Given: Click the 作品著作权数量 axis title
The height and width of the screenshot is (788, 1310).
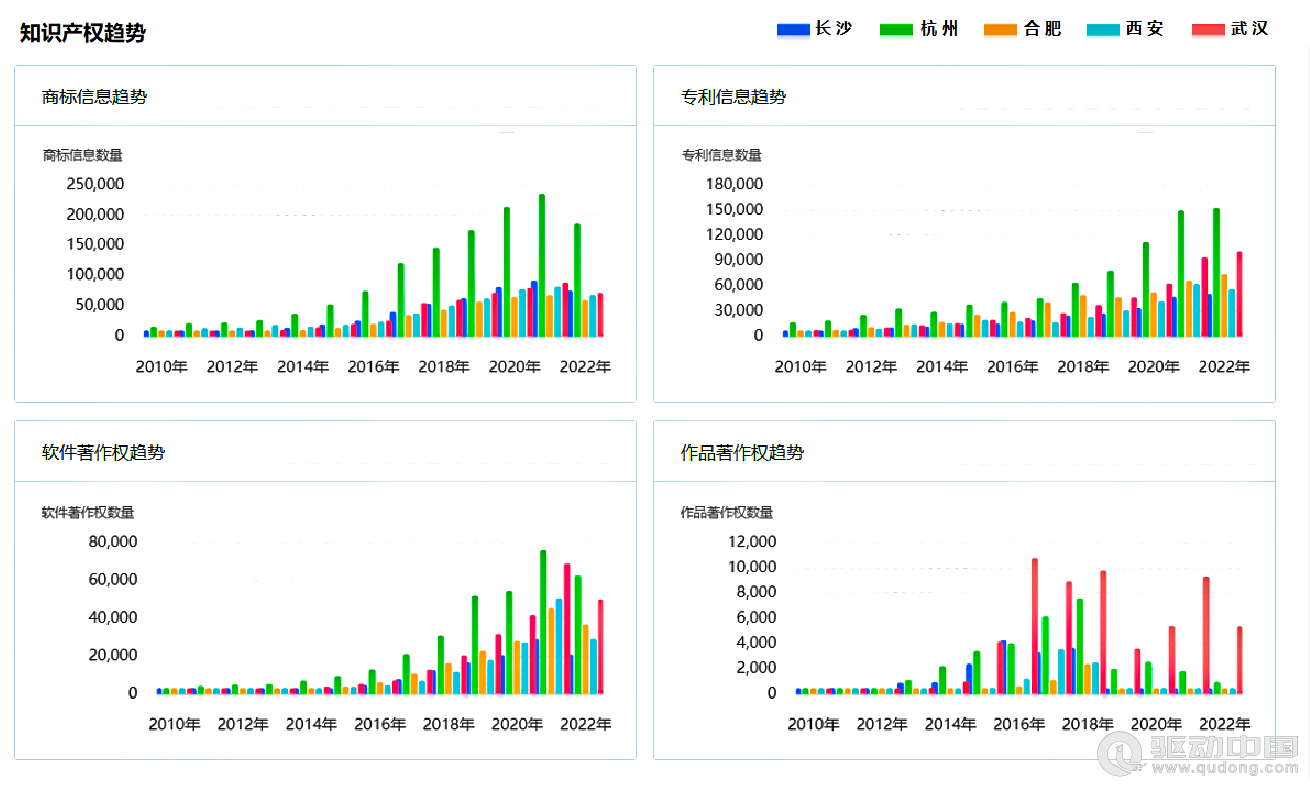Looking at the screenshot, I should [727, 512].
